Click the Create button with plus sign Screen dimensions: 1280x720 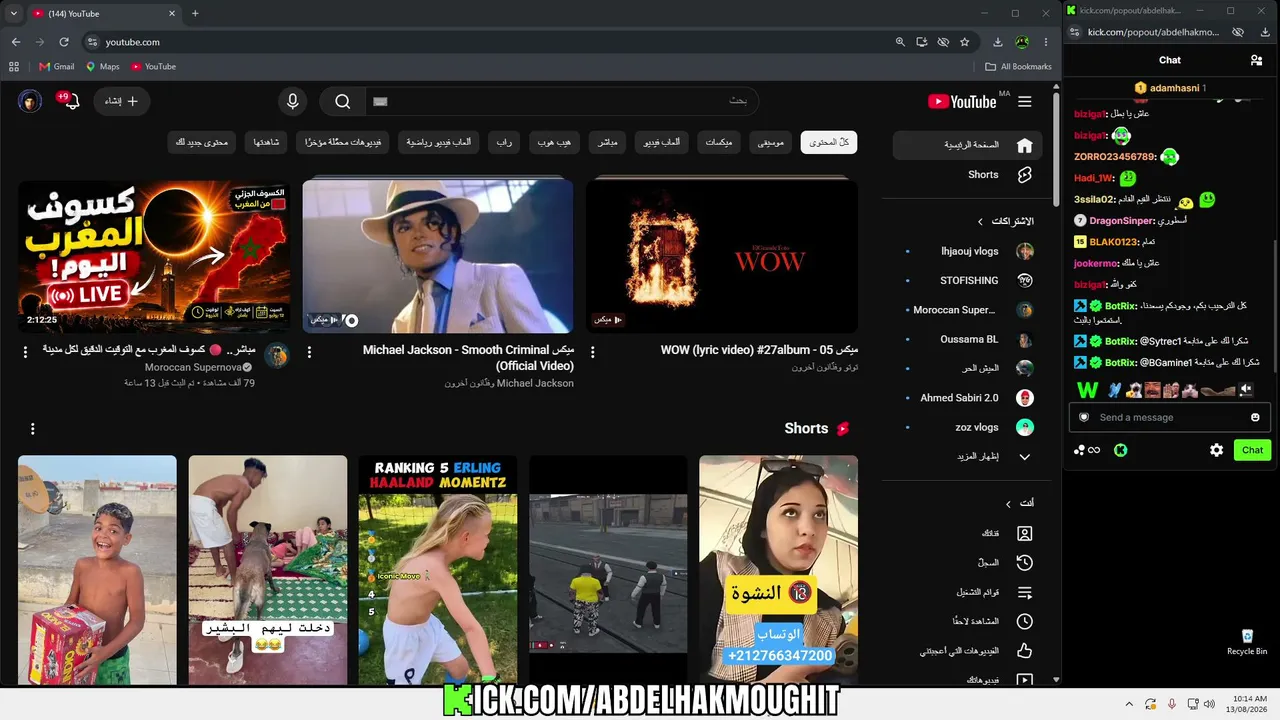pyautogui.click(x=122, y=101)
